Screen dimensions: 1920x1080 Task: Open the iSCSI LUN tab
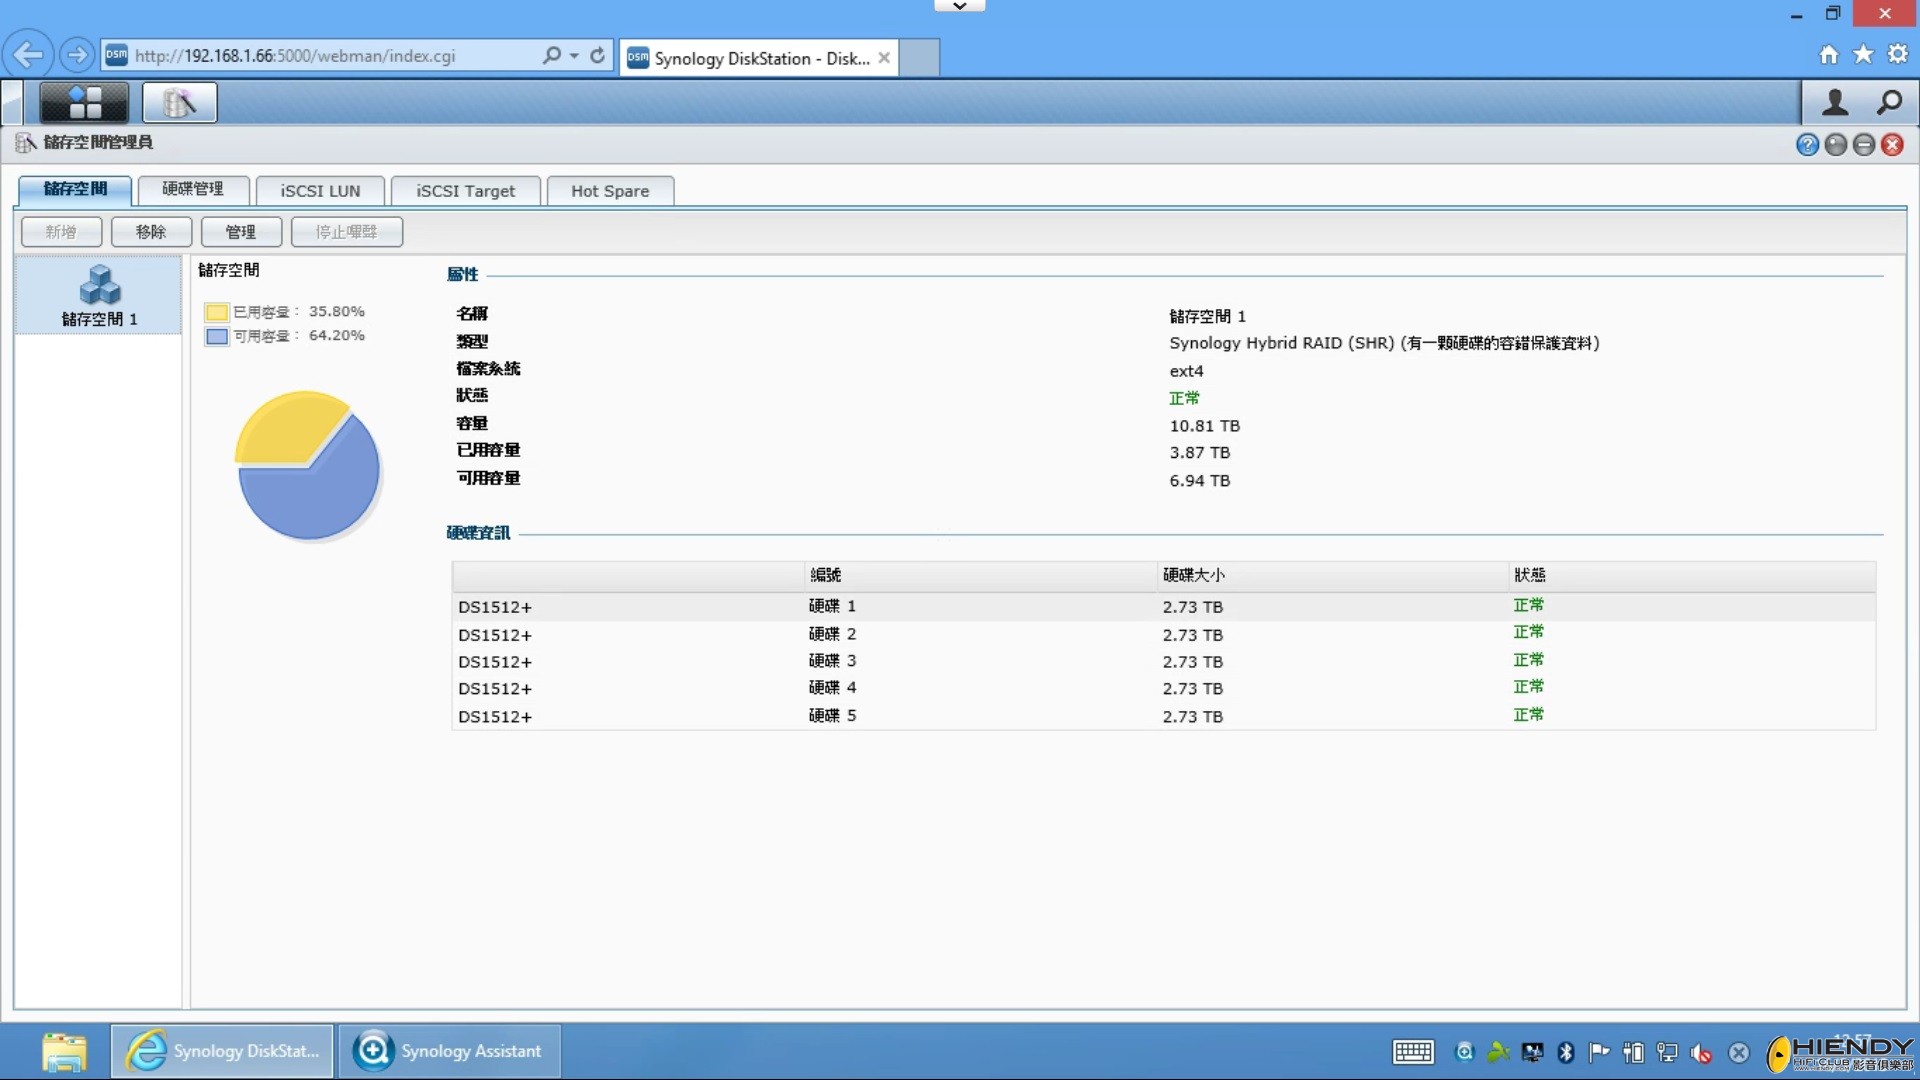320,191
